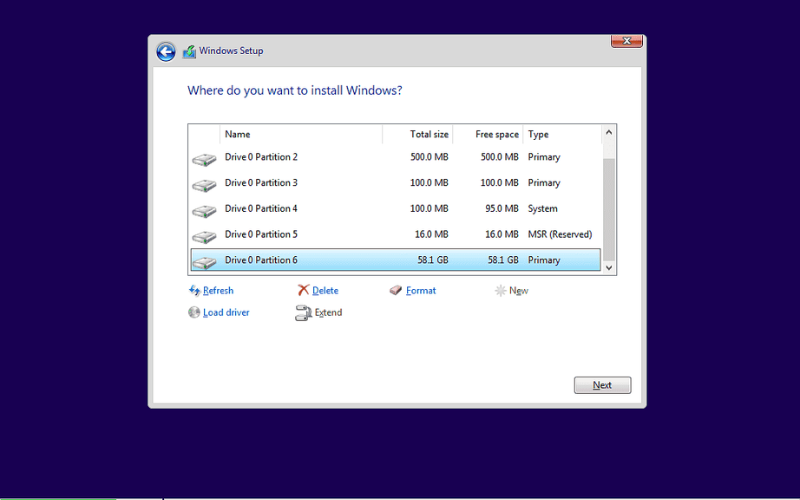Screen dimensions: 800x500
Task: Sort by the Name column header
Action: click(x=301, y=134)
